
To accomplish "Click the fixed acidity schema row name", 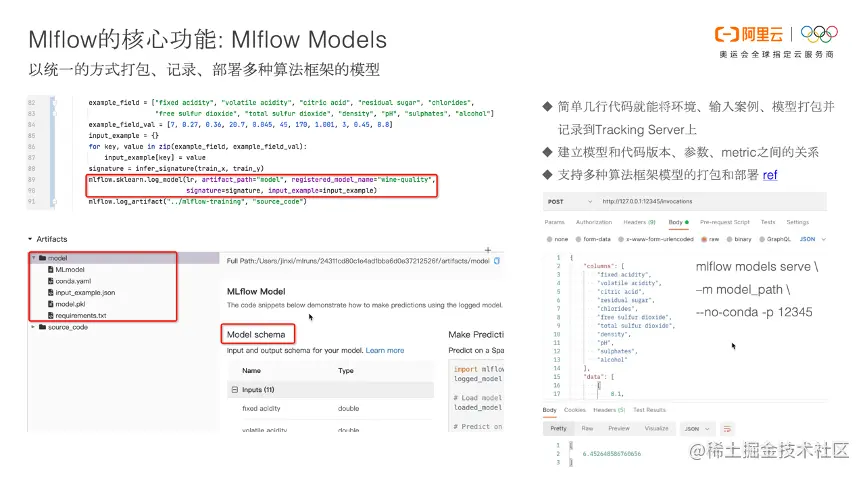I will pos(261,409).
